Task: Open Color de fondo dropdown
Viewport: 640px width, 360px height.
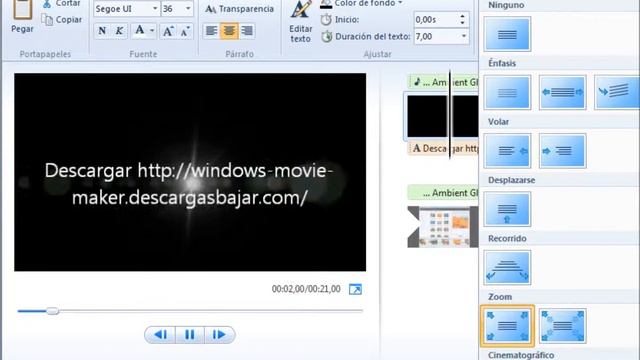Action: (362, 4)
